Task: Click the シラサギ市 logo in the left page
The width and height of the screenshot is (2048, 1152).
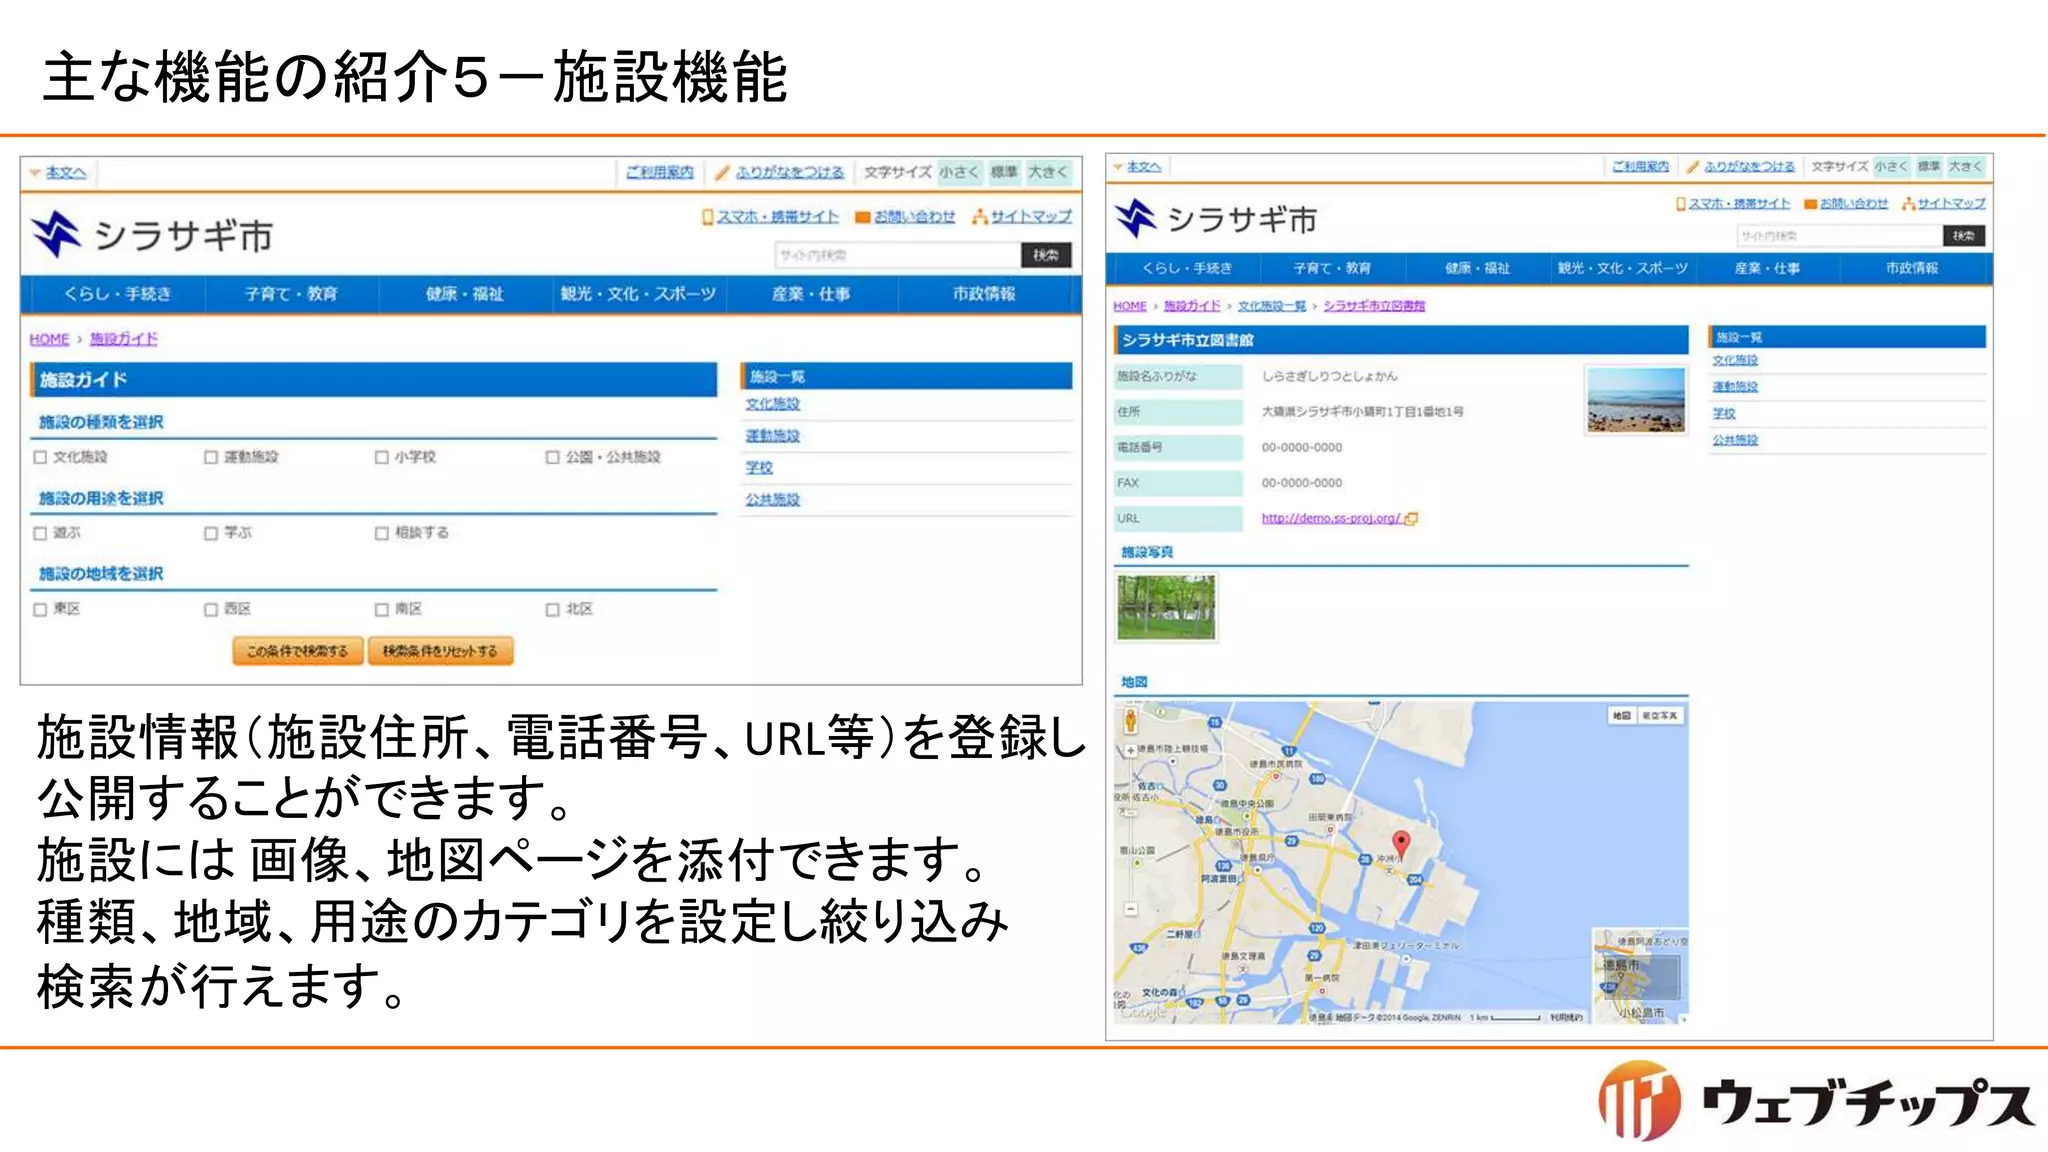Action: pyautogui.click(x=151, y=235)
